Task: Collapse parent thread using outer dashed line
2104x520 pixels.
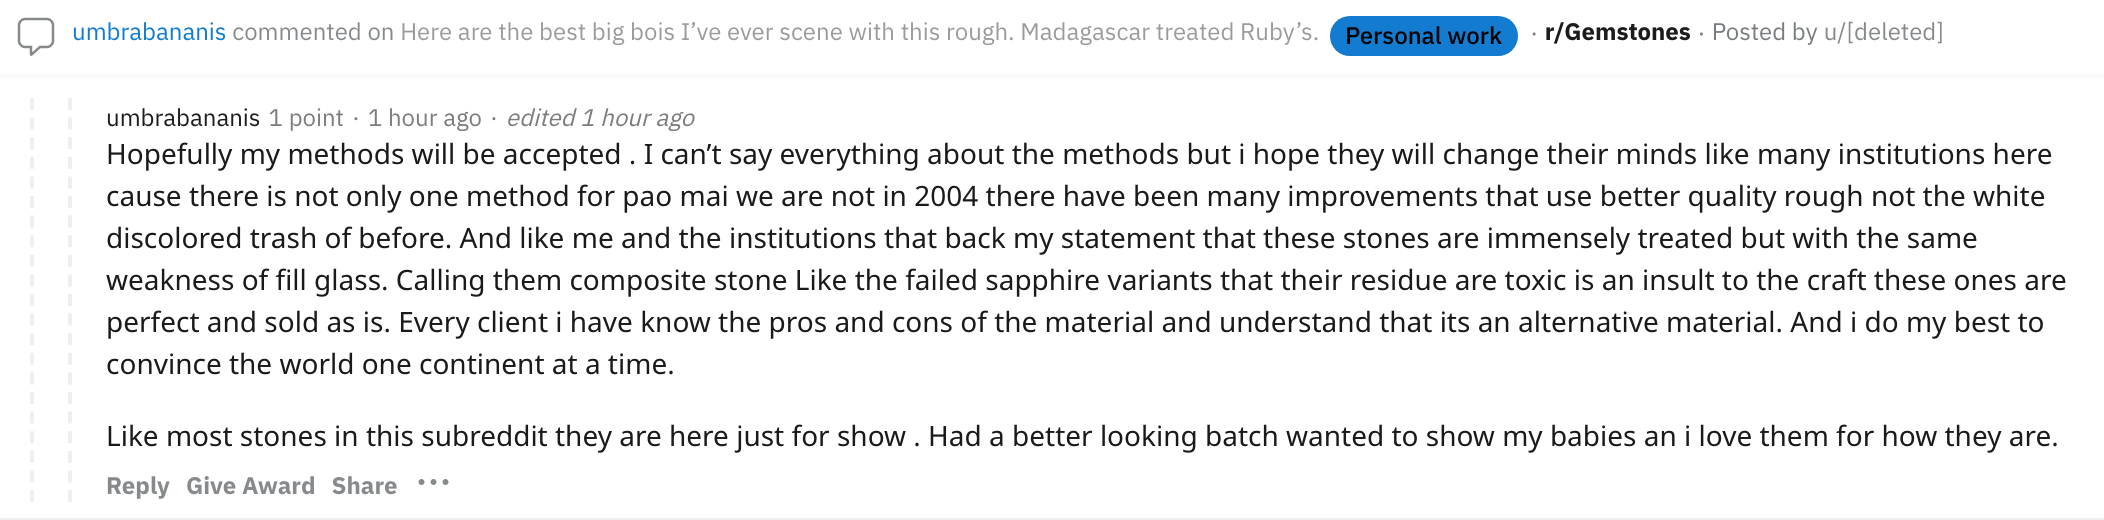Action: pos(32,300)
